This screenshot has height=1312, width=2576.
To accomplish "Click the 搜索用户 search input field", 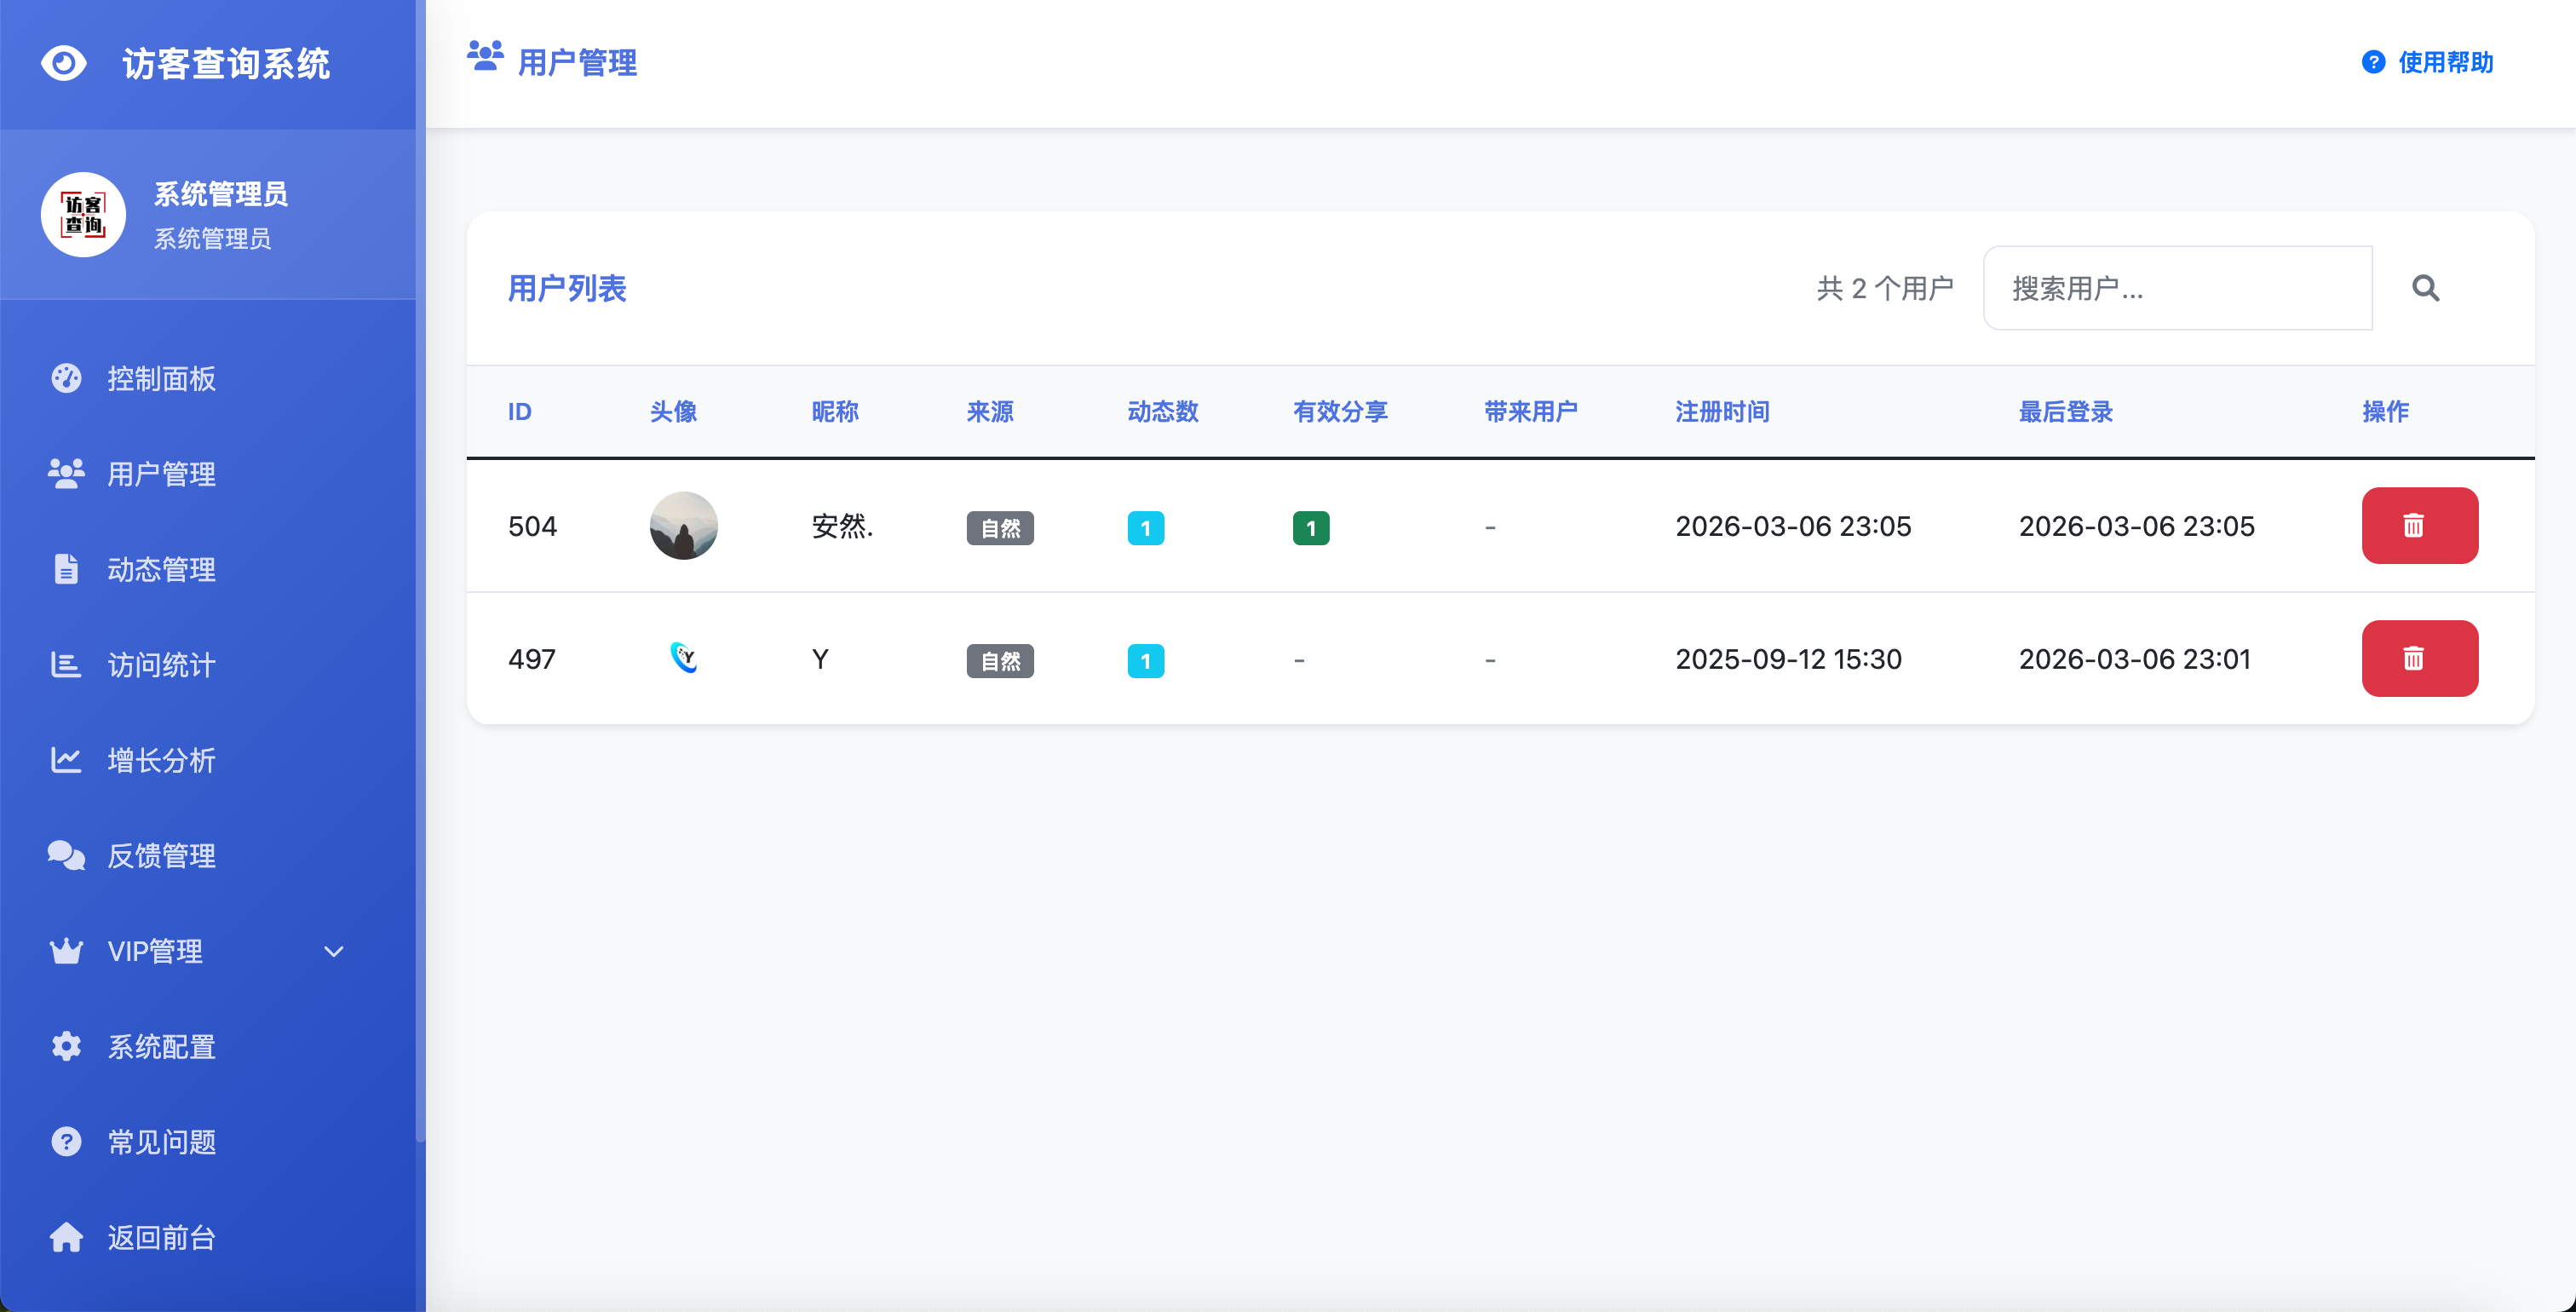I will tap(2177, 288).
